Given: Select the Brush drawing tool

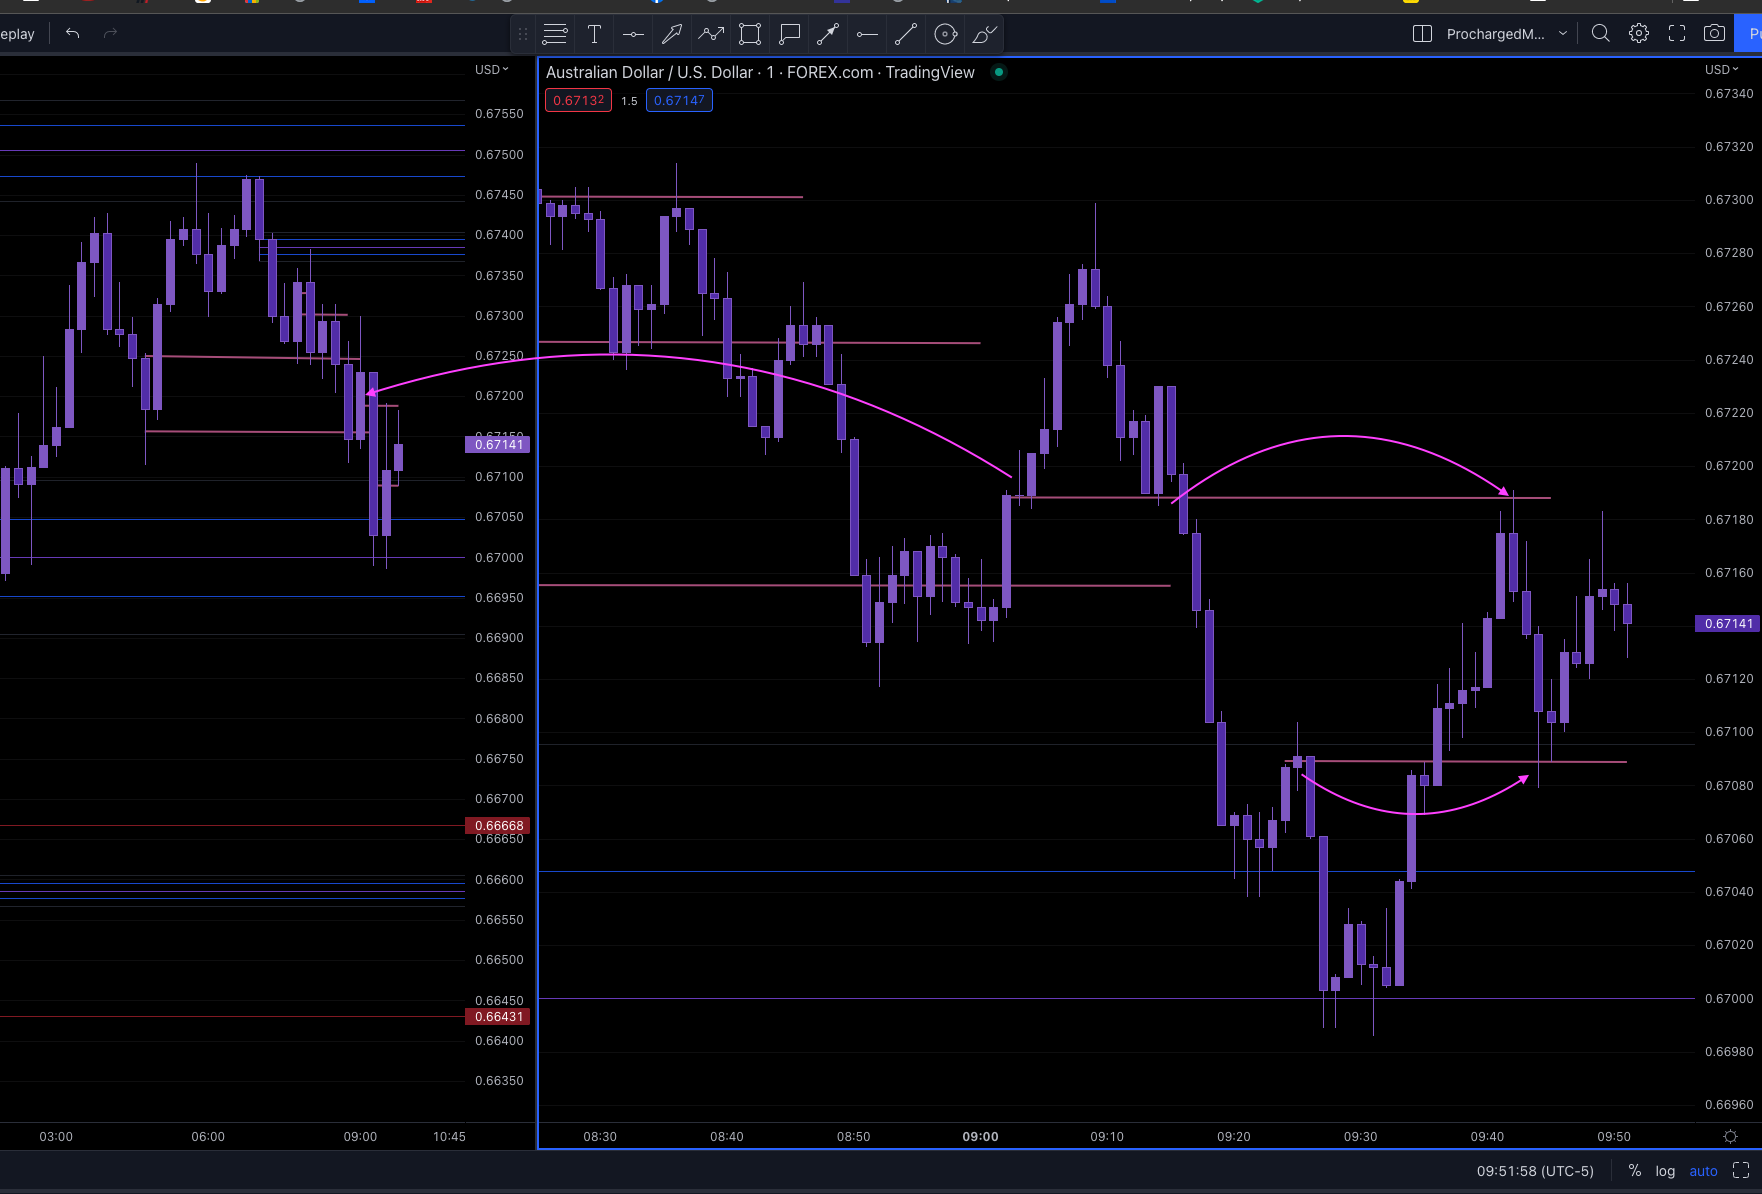Looking at the screenshot, I should pos(983,33).
